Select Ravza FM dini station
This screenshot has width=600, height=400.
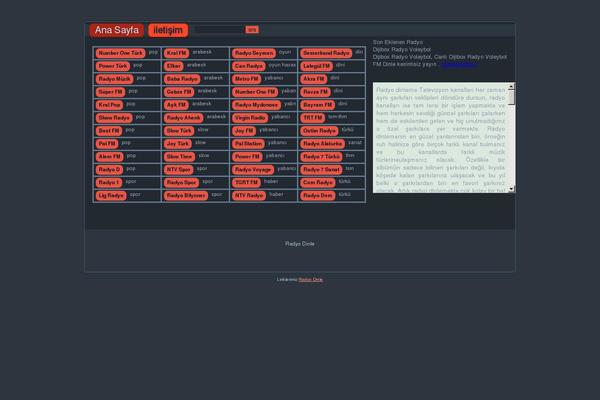315,92
